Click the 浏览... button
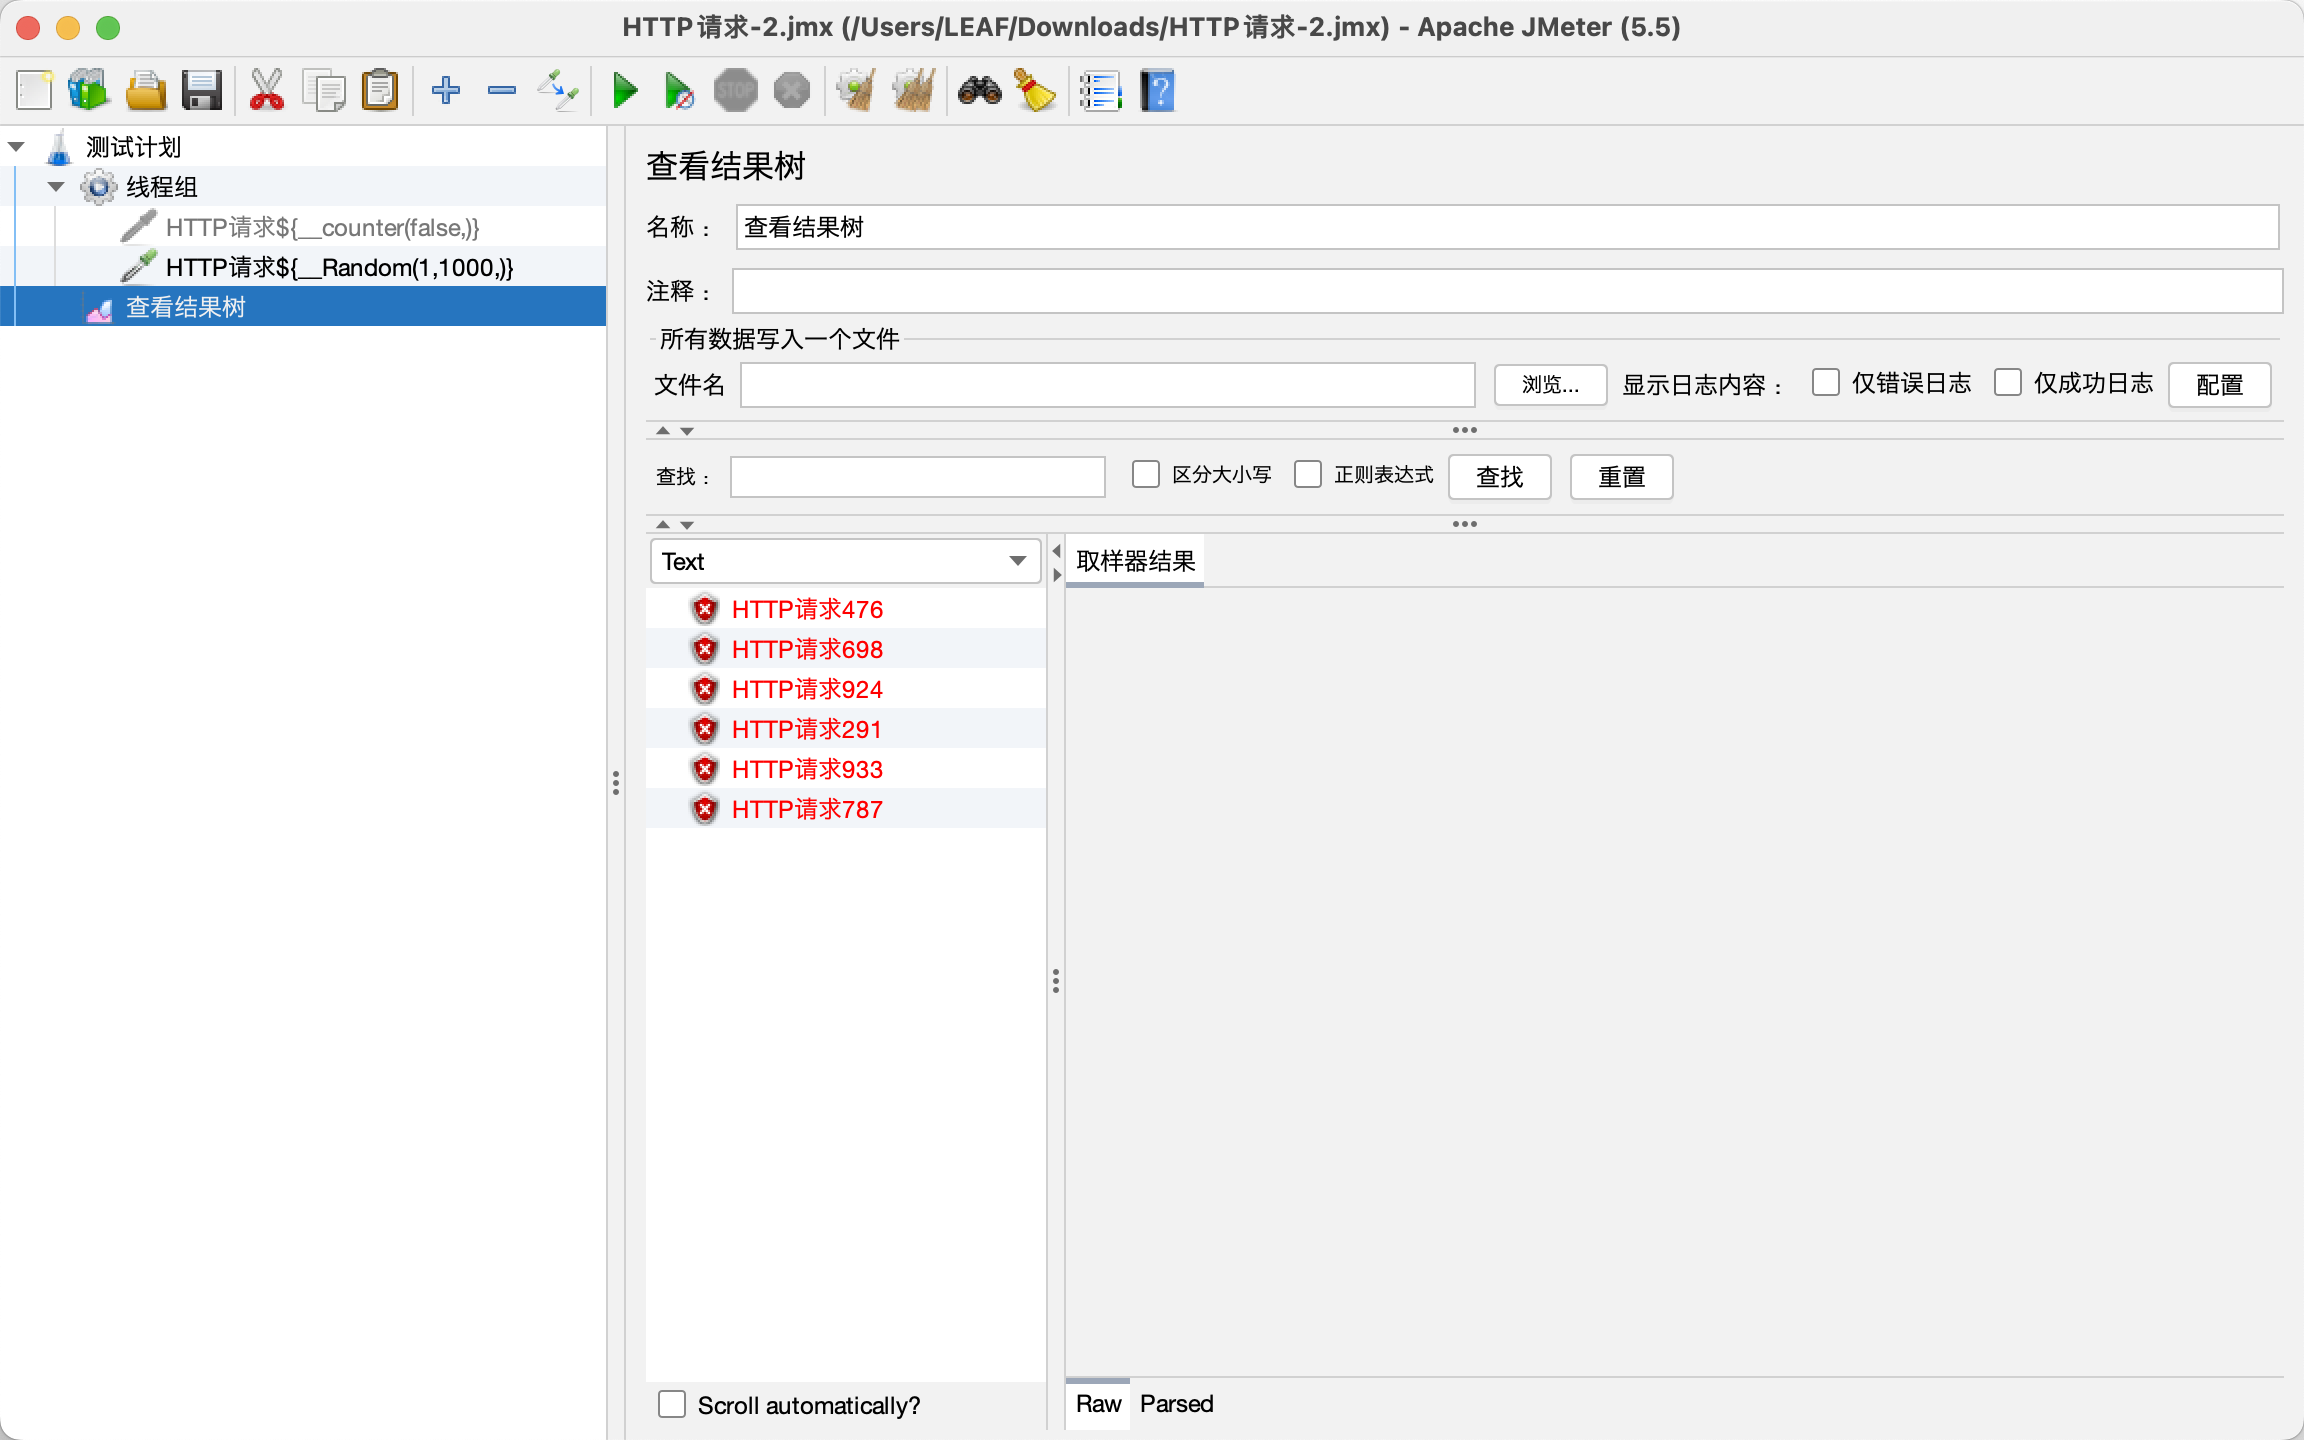 (x=1549, y=385)
